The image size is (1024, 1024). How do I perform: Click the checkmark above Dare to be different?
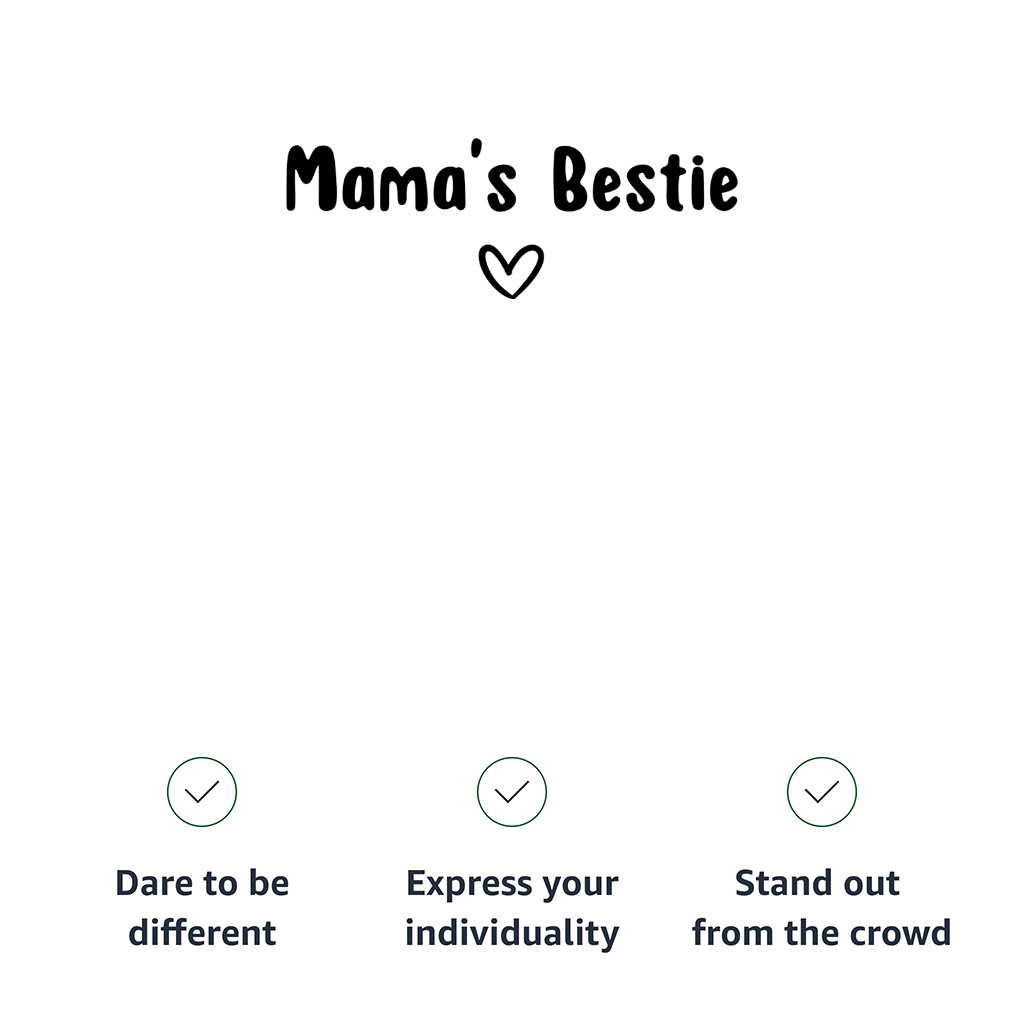click(202, 792)
